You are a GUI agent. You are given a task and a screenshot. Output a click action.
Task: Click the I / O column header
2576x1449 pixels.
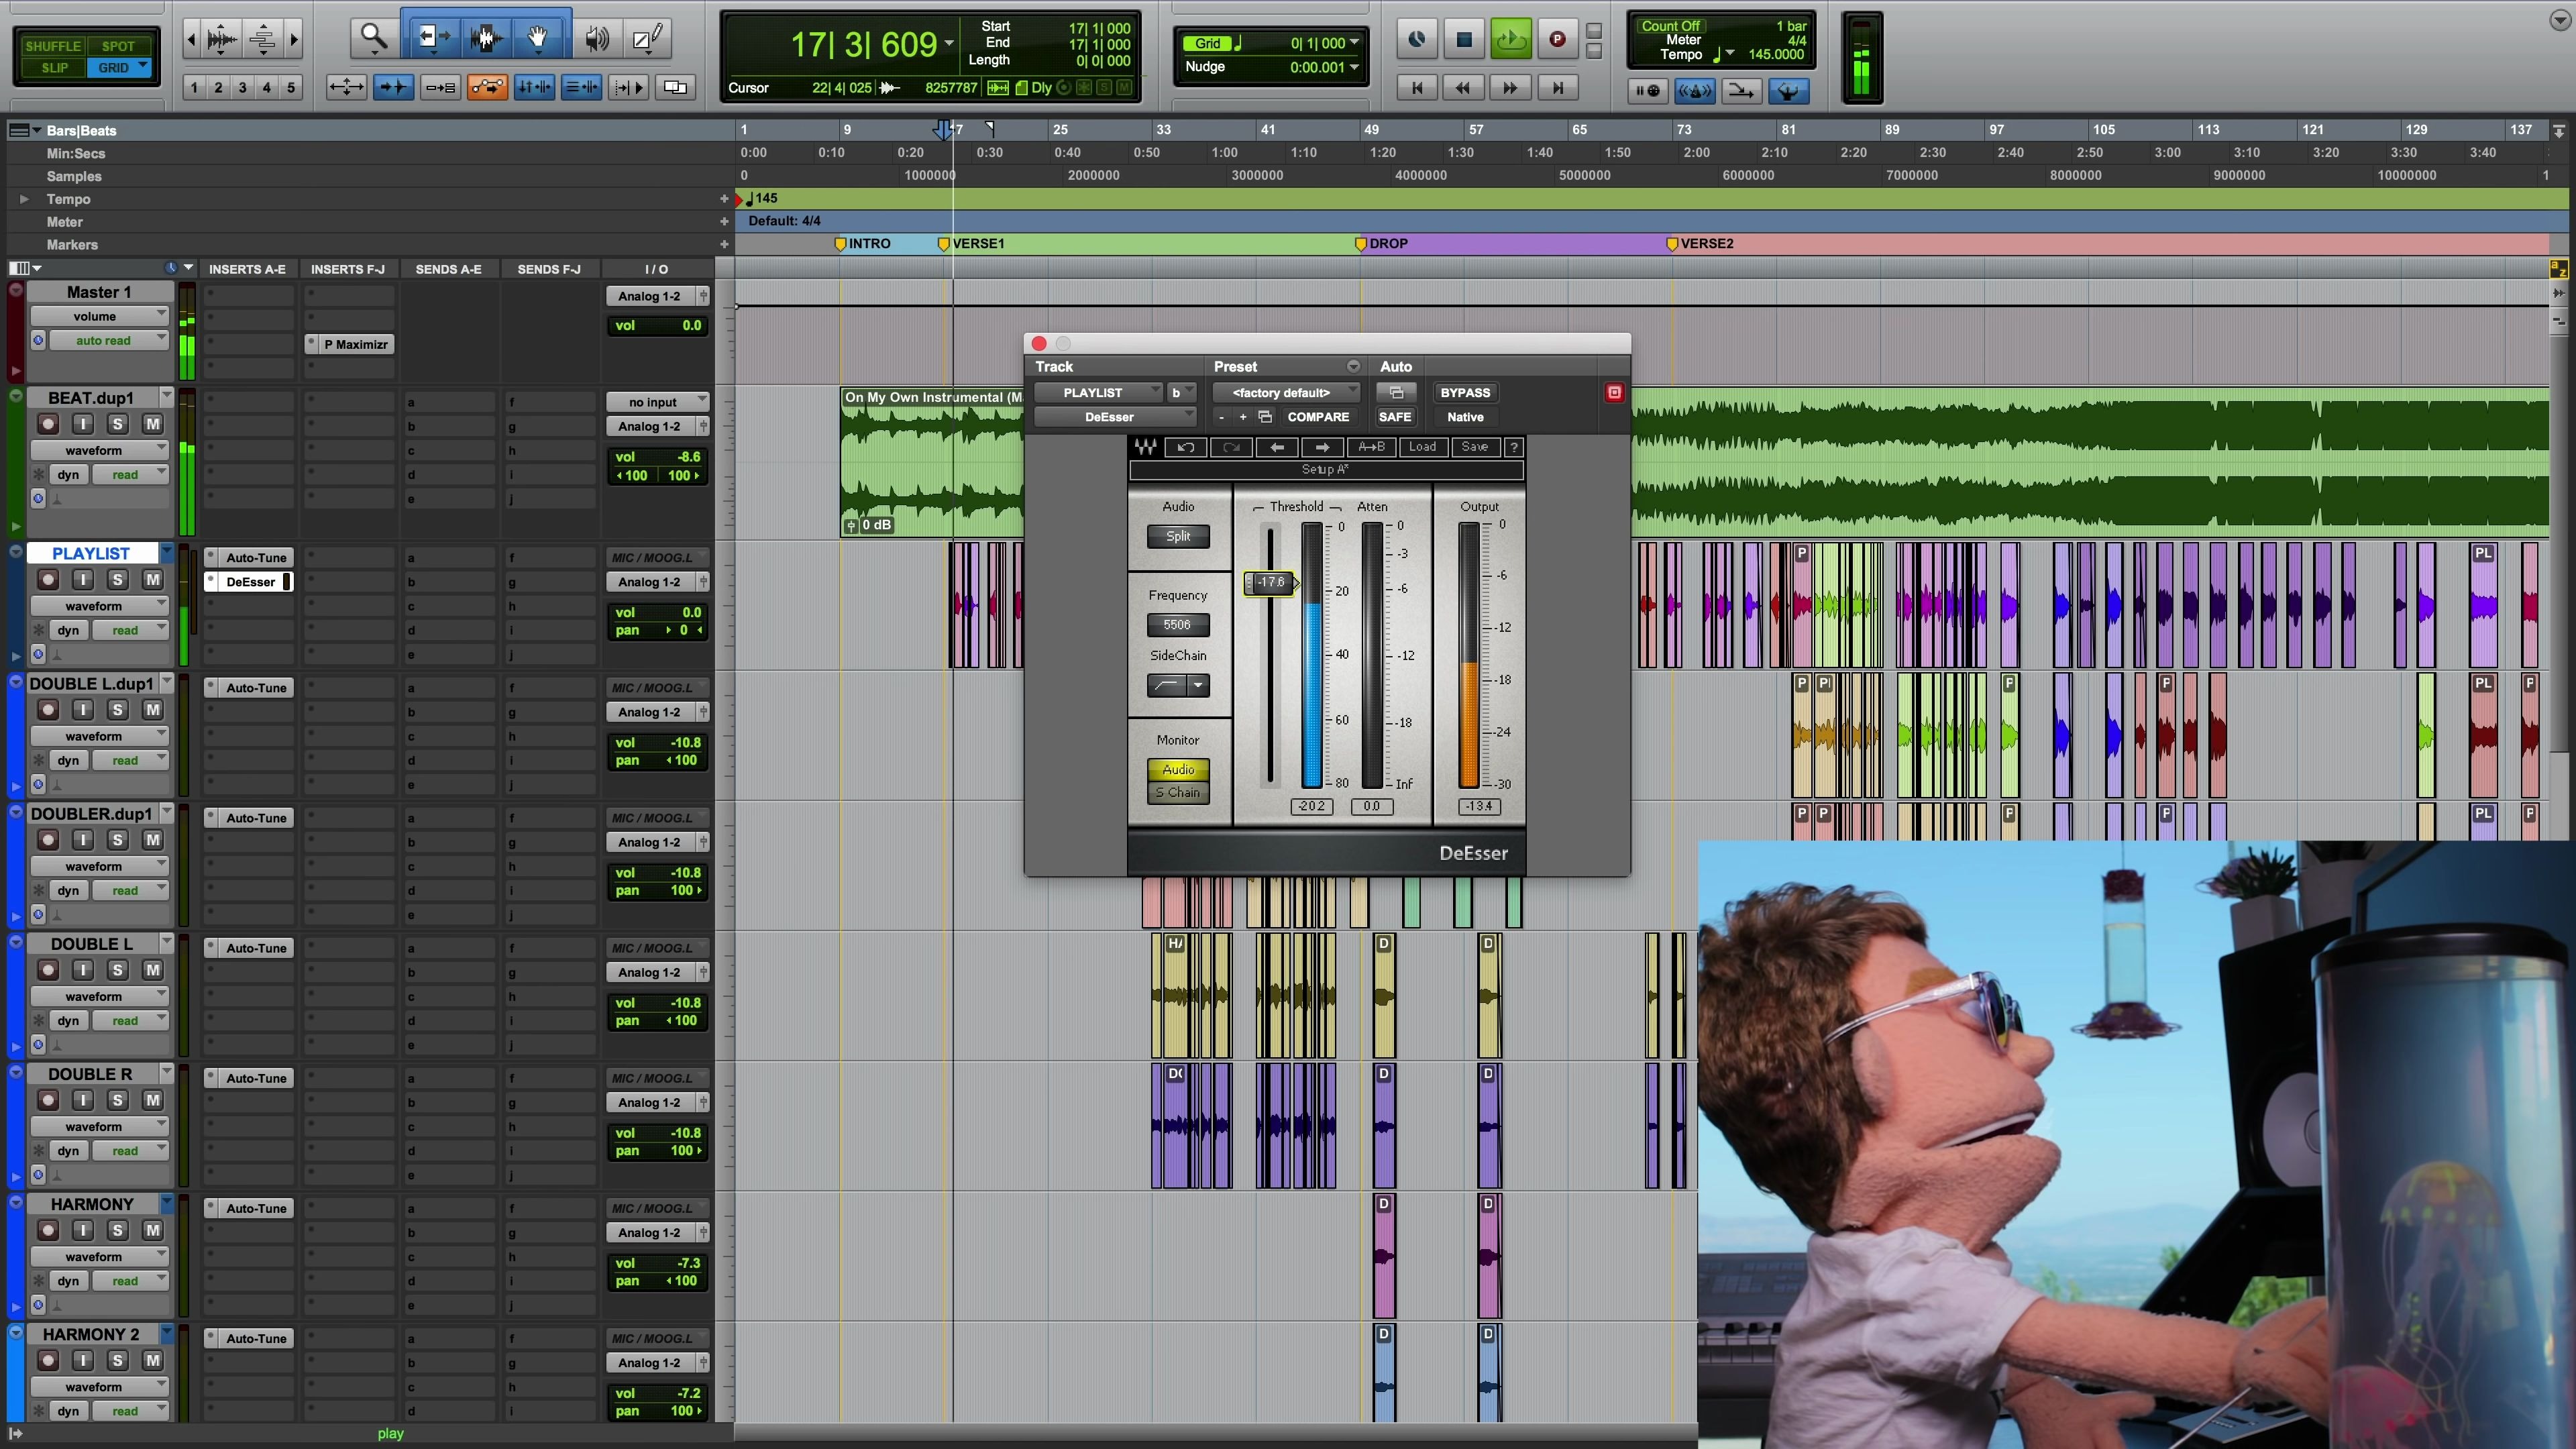coord(656,269)
